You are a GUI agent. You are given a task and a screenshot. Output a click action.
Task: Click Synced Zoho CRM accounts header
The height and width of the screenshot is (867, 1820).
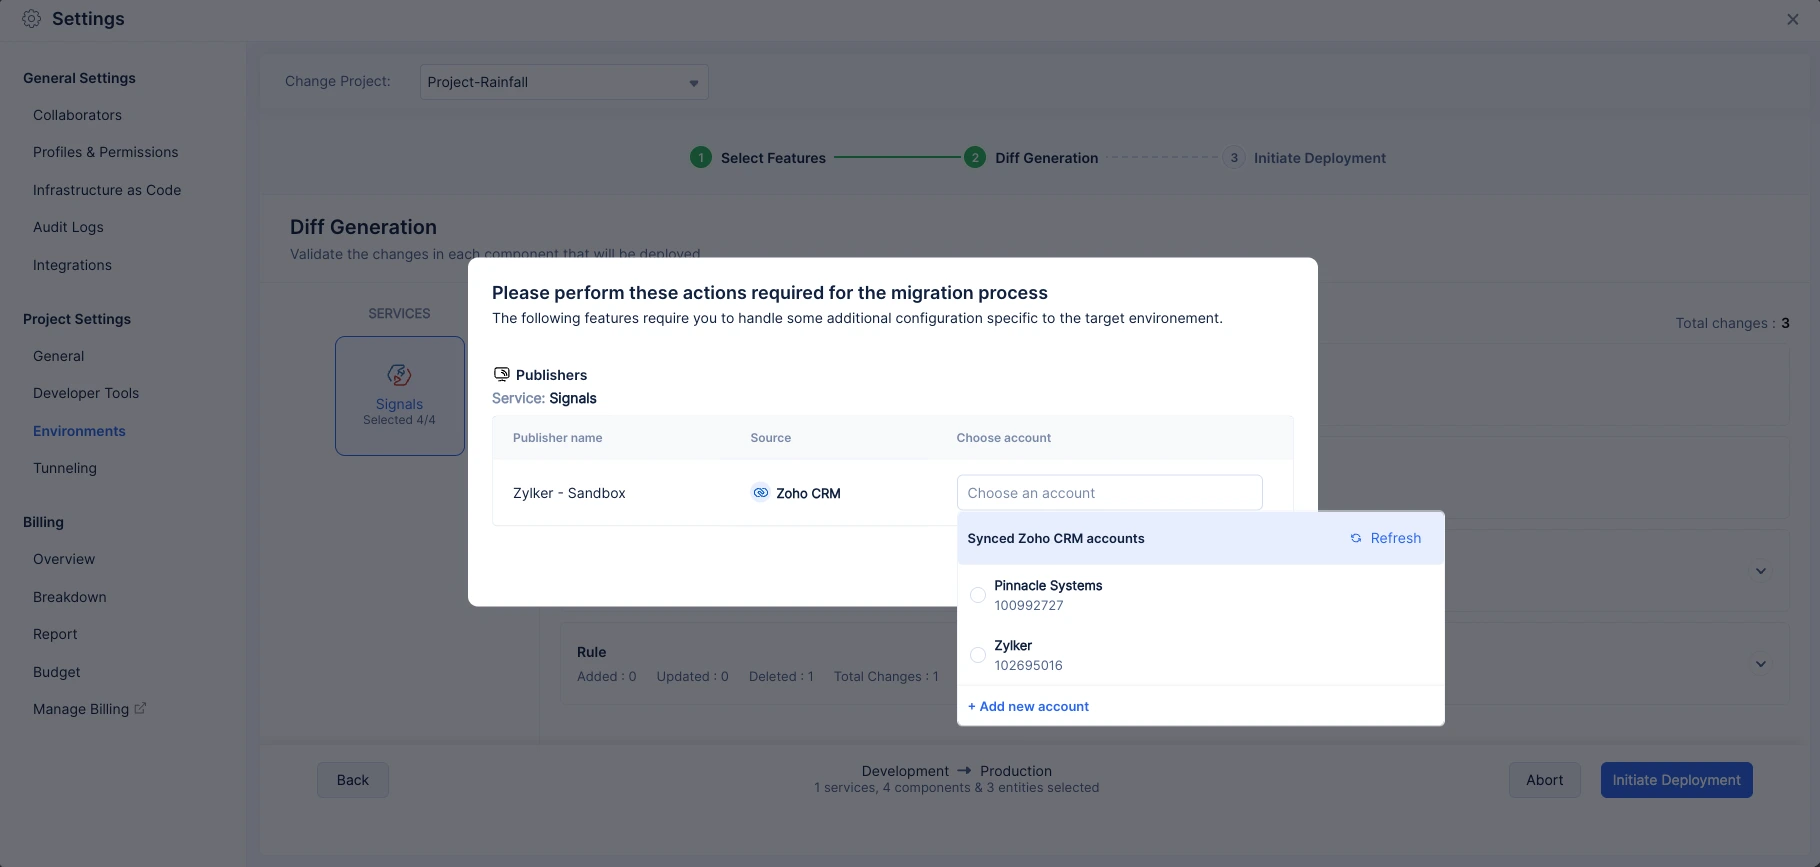pos(1056,538)
